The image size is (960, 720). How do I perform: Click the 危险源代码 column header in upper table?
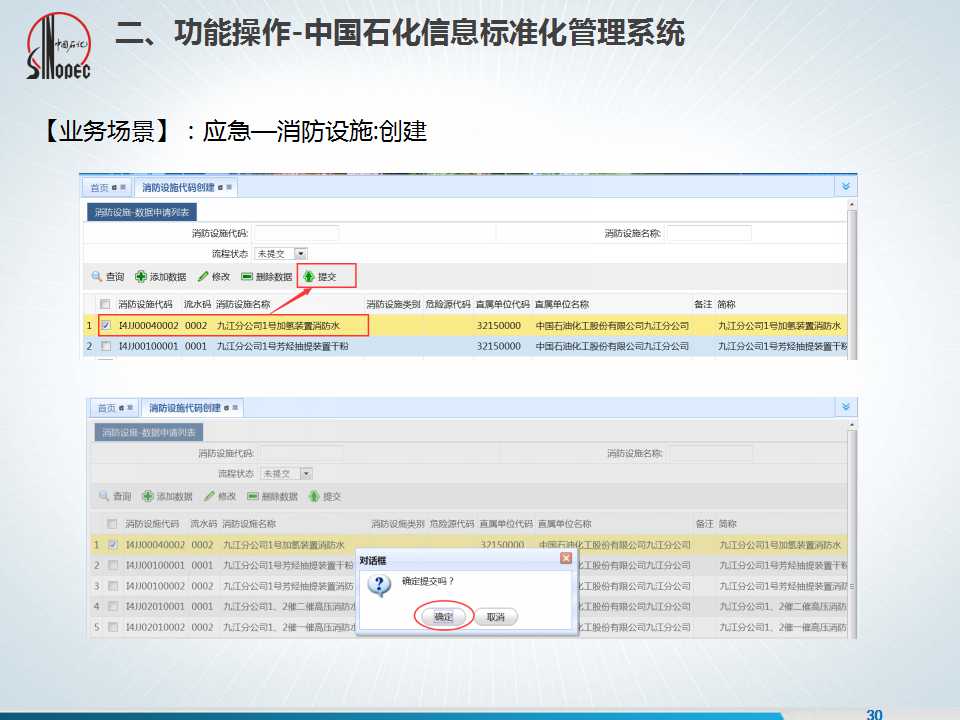[448, 304]
